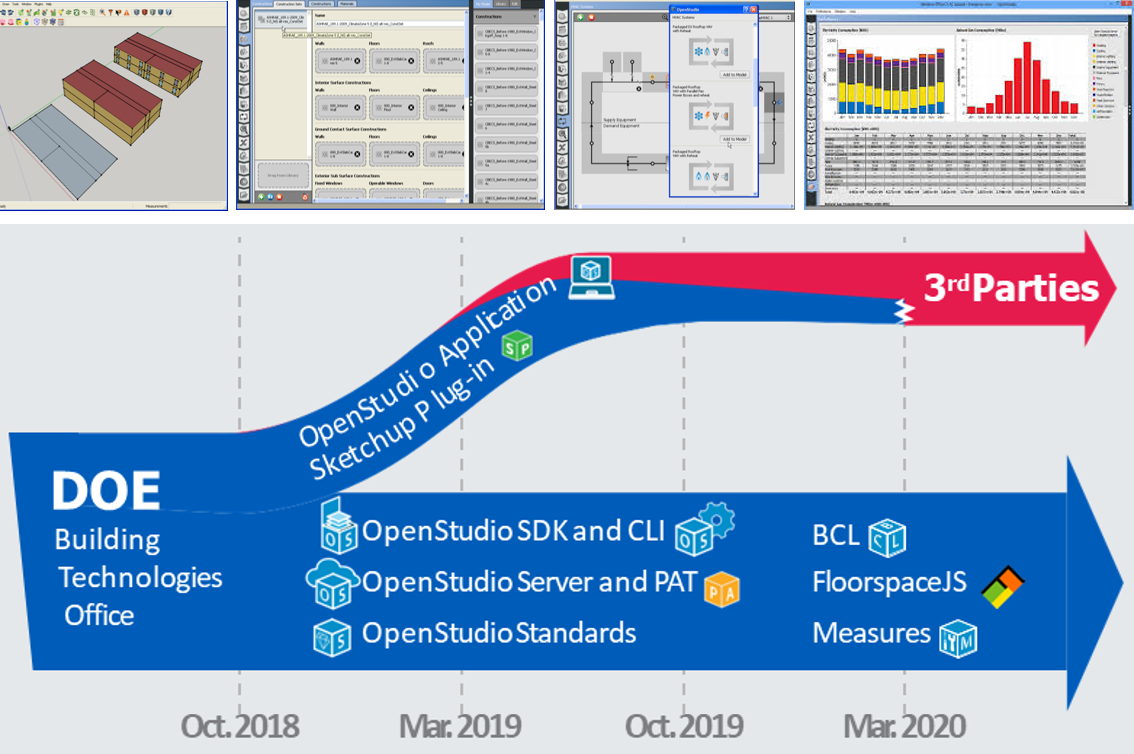Switch to the Library tab
This screenshot has width=1134, height=754.
502,4
